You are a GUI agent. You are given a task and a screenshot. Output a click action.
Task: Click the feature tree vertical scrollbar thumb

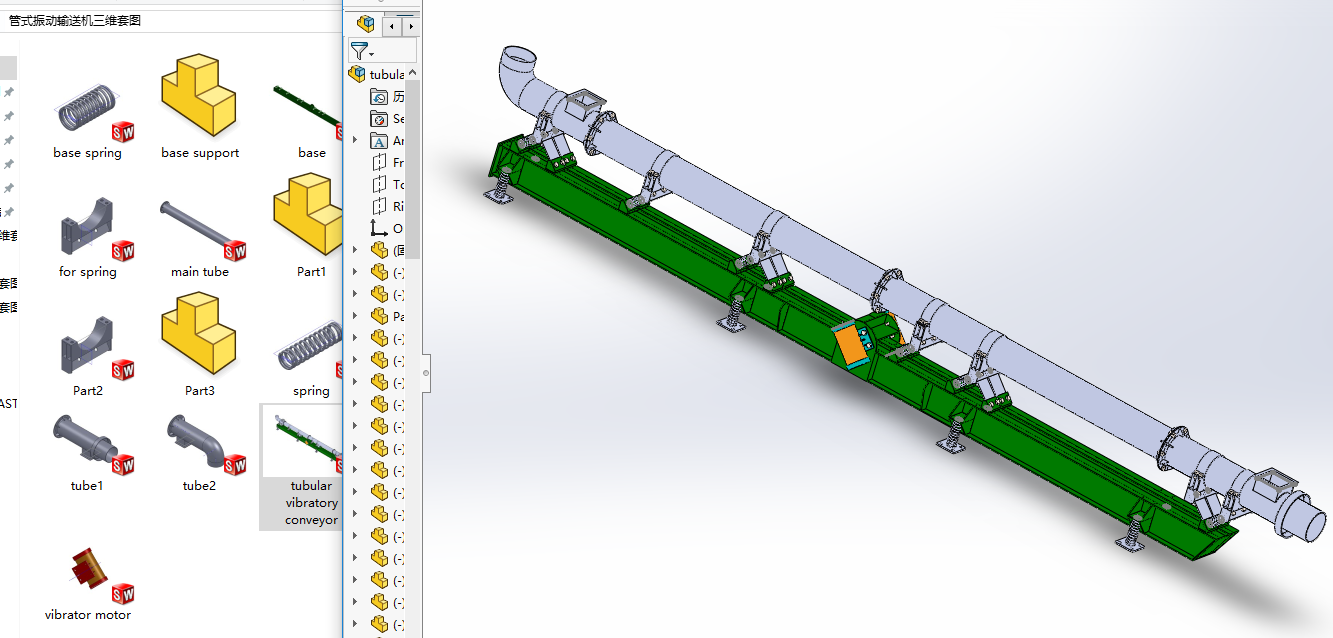(x=413, y=170)
